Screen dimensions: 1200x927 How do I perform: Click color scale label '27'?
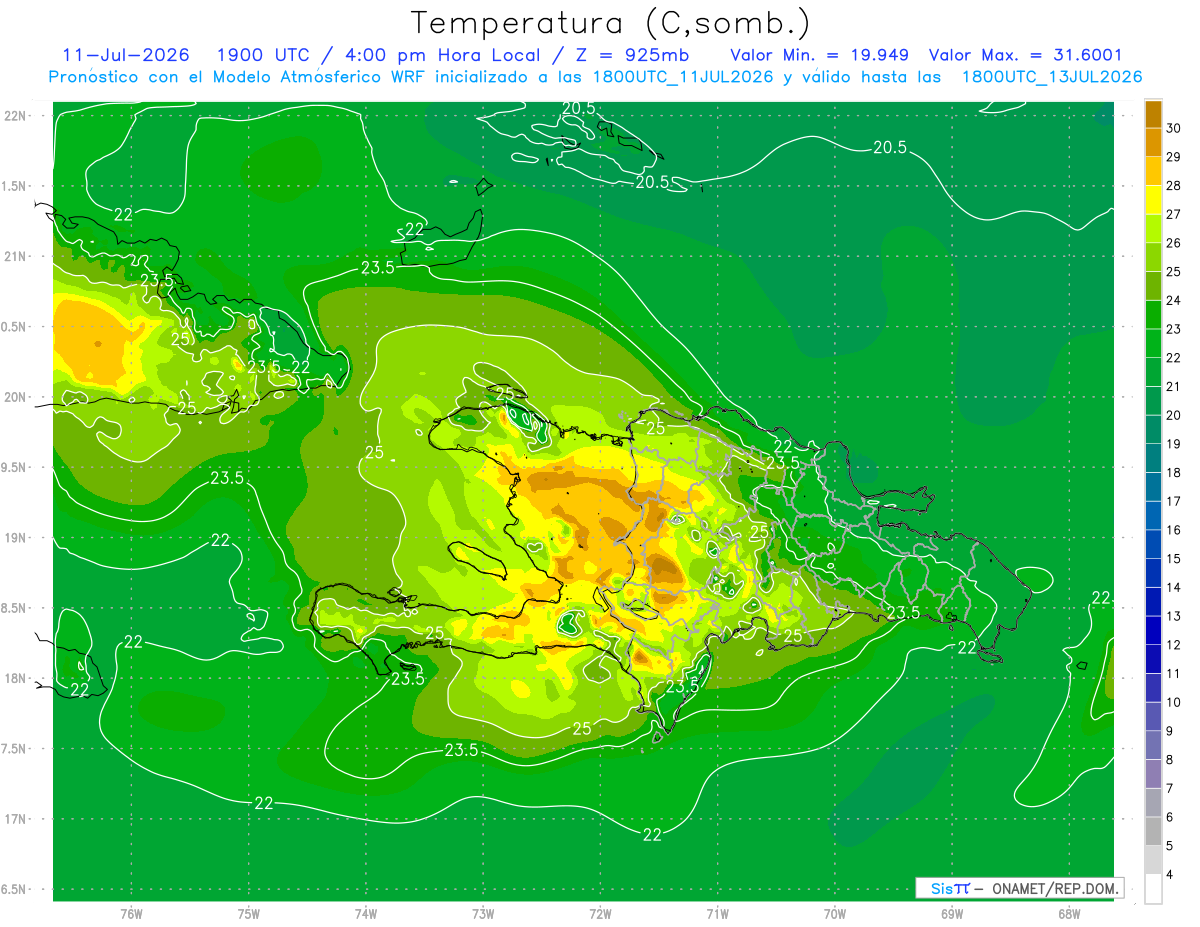tap(1175, 214)
